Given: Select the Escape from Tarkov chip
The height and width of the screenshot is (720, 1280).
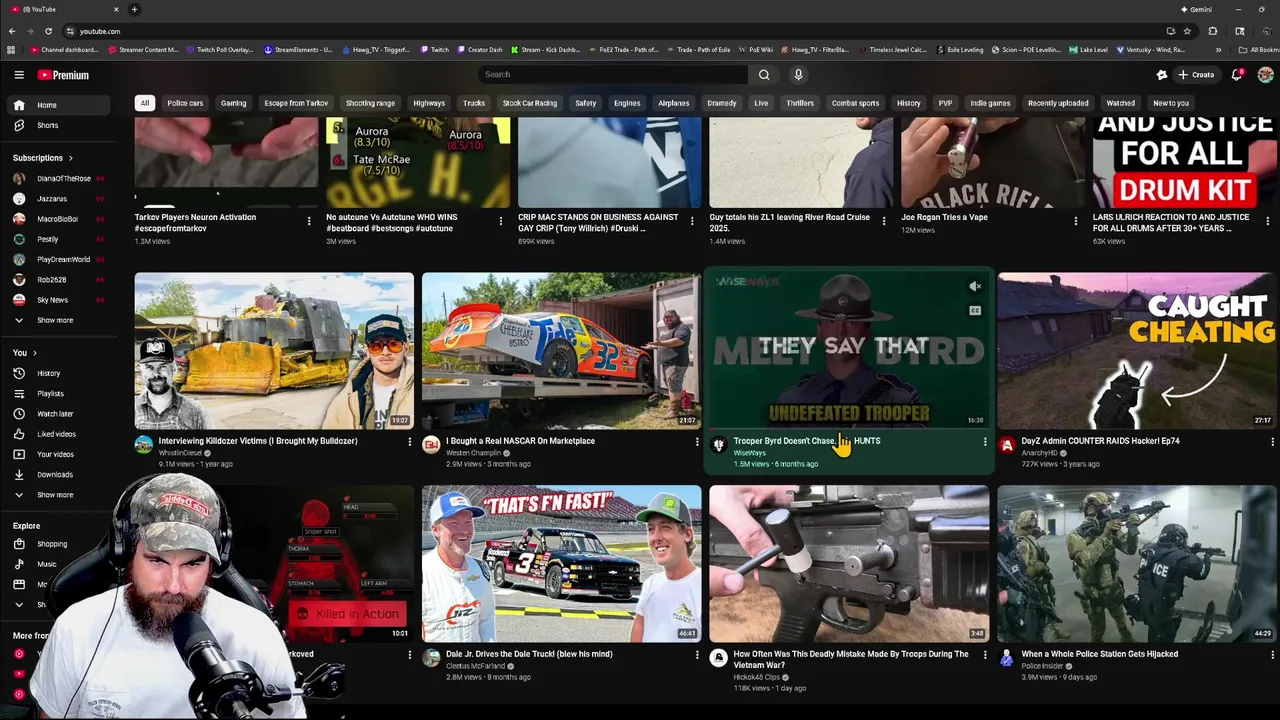Looking at the screenshot, I should pyautogui.click(x=296, y=103).
